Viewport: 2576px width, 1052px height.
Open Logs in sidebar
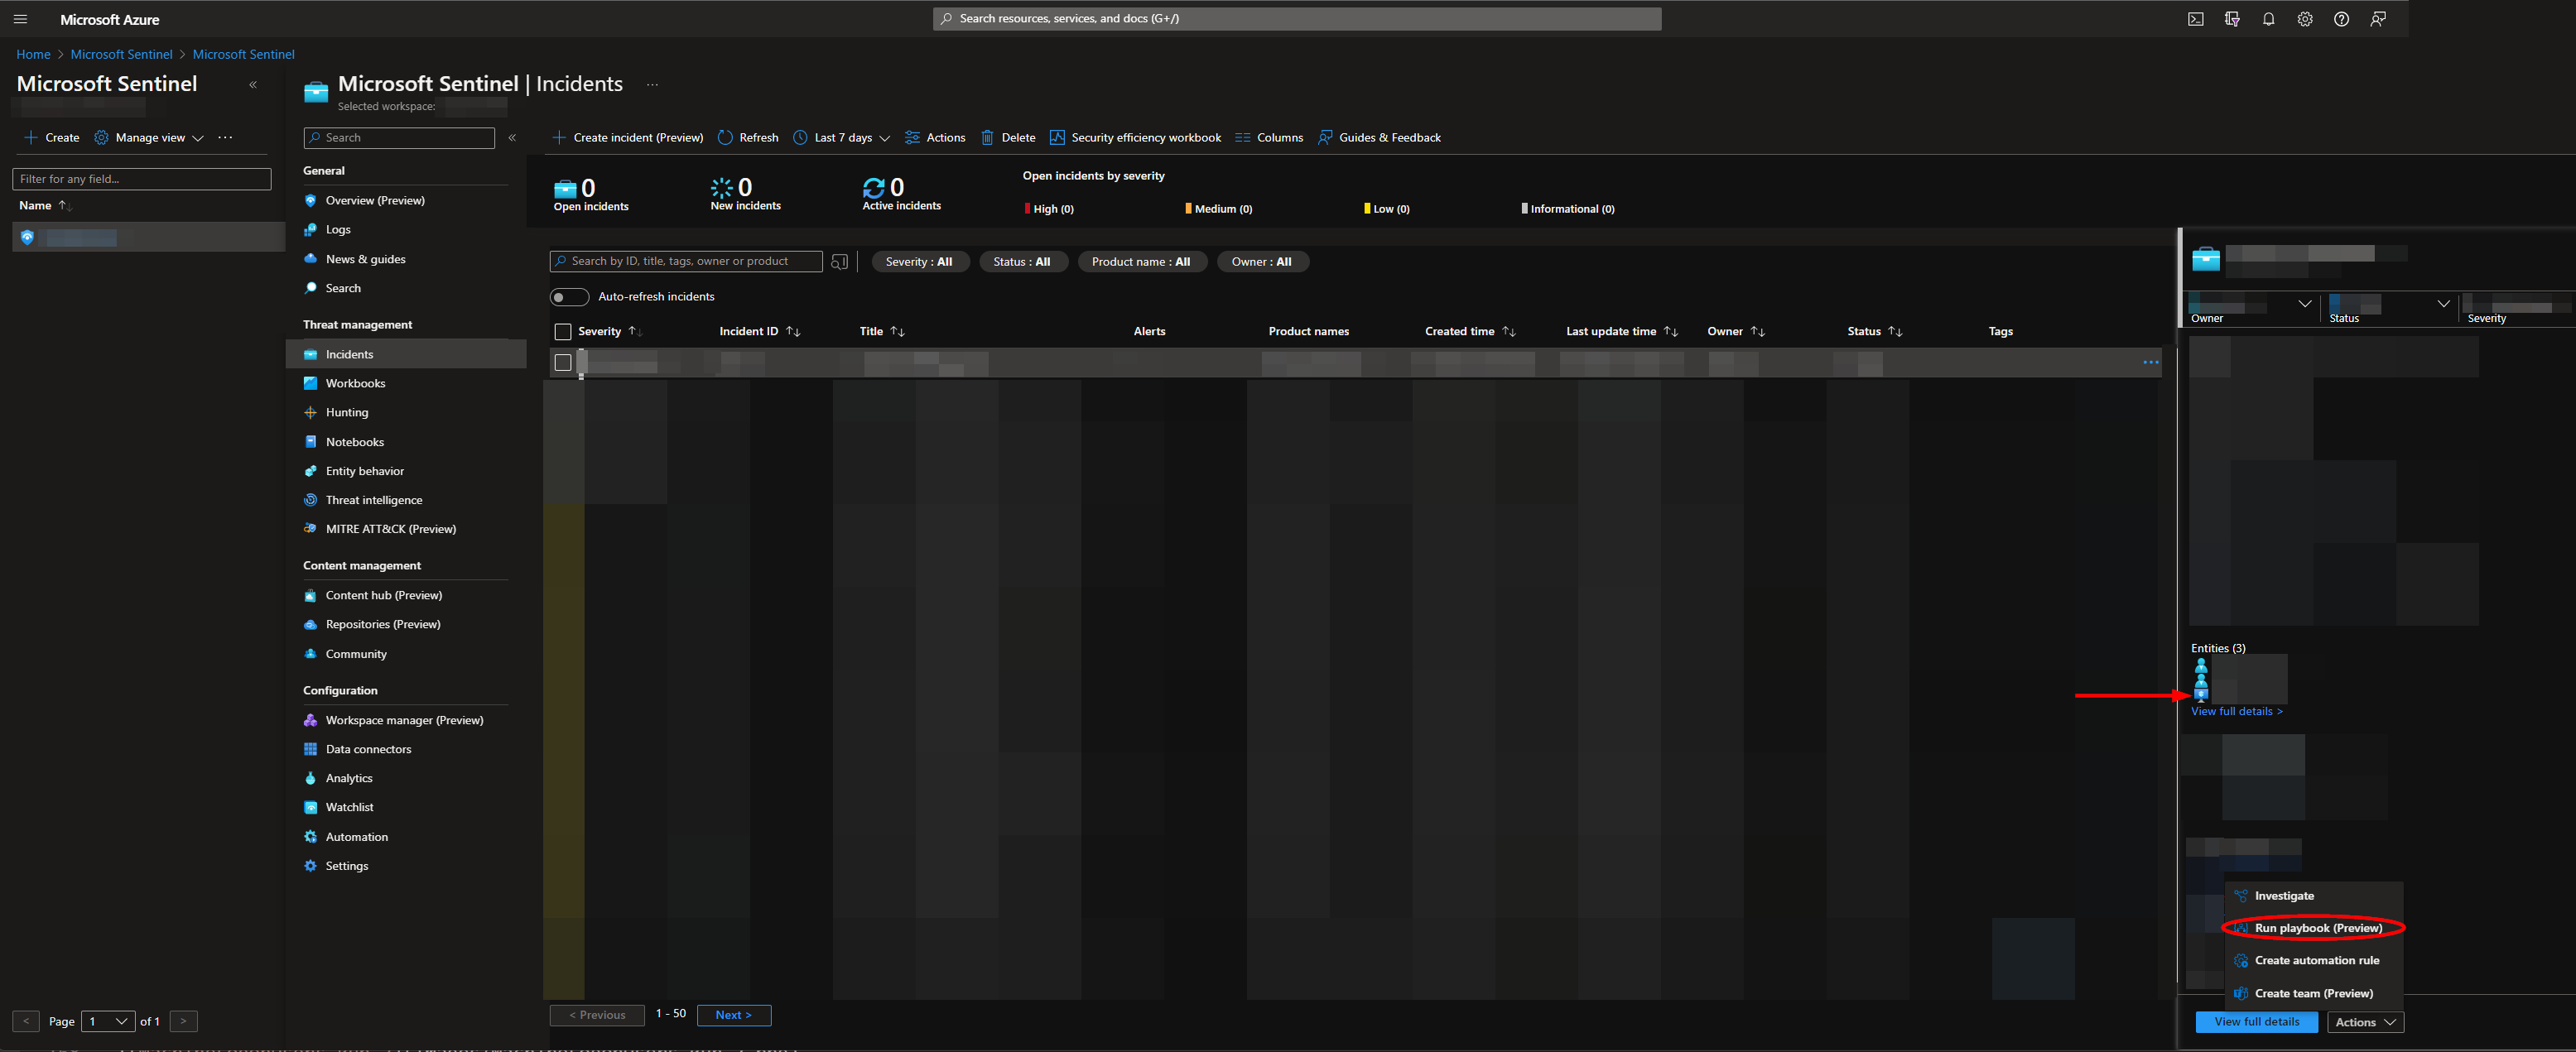click(338, 230)
